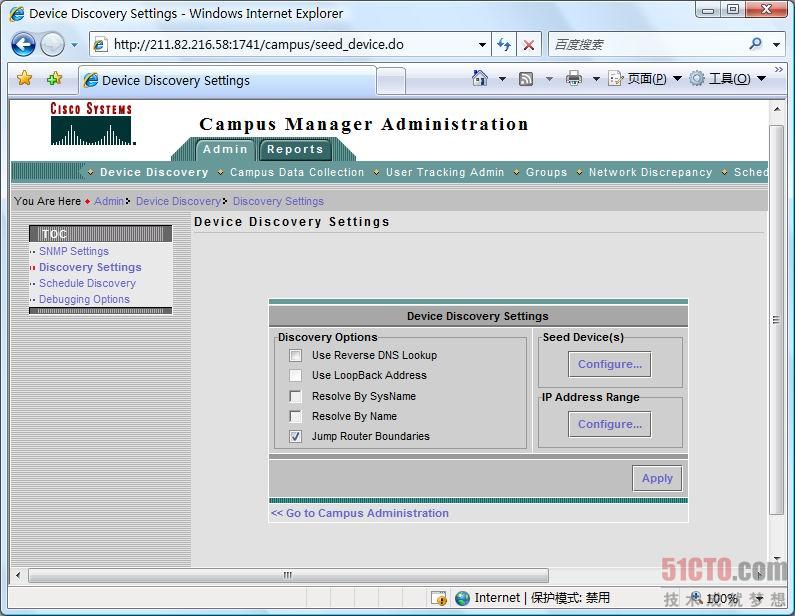Click the Cisco Systems logo

coord(91,123)
